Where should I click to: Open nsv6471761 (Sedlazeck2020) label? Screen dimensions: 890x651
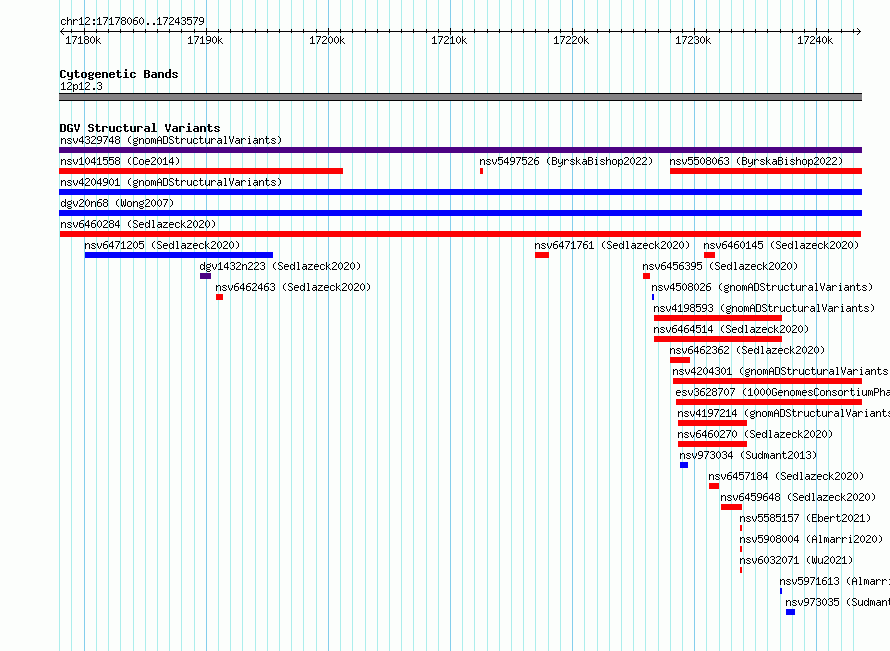click(x=612, y=245)
